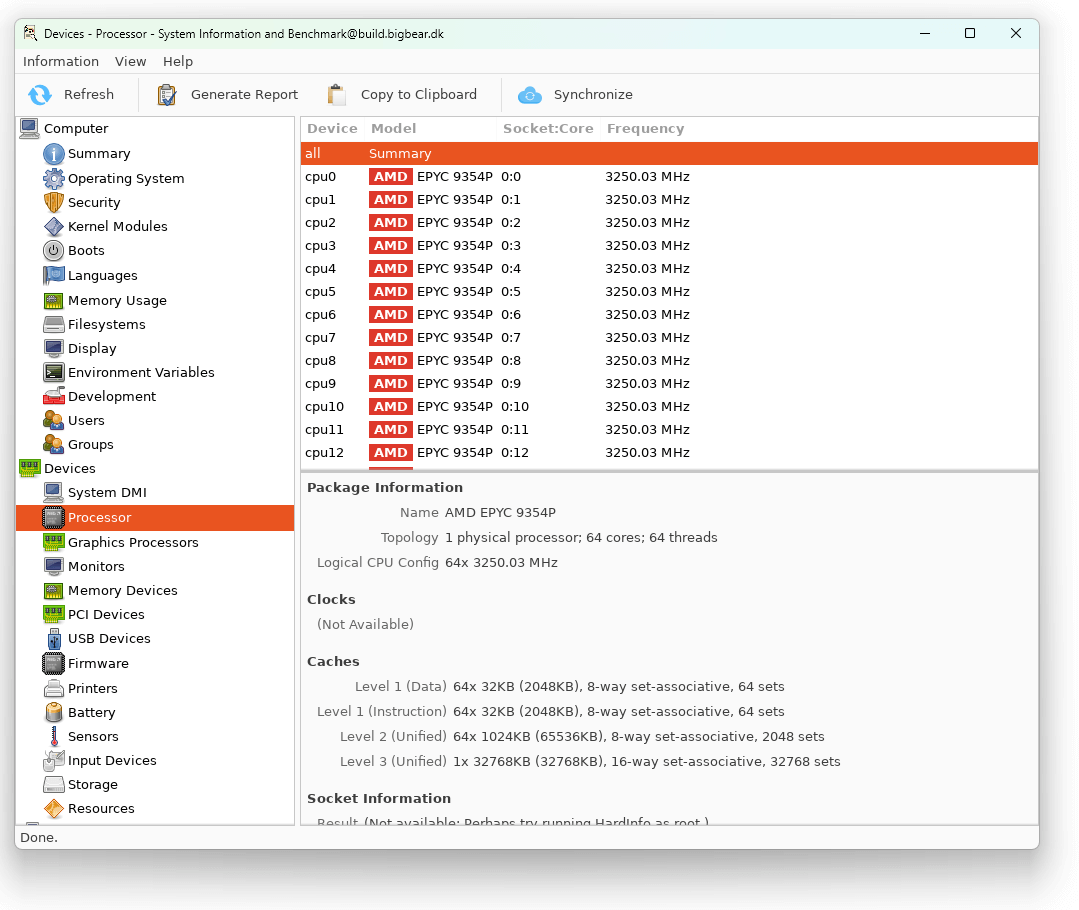The height and width of the screenshot is (910, 1079).
Task: Open the System DMI computer icon
Action: point(54,492)
